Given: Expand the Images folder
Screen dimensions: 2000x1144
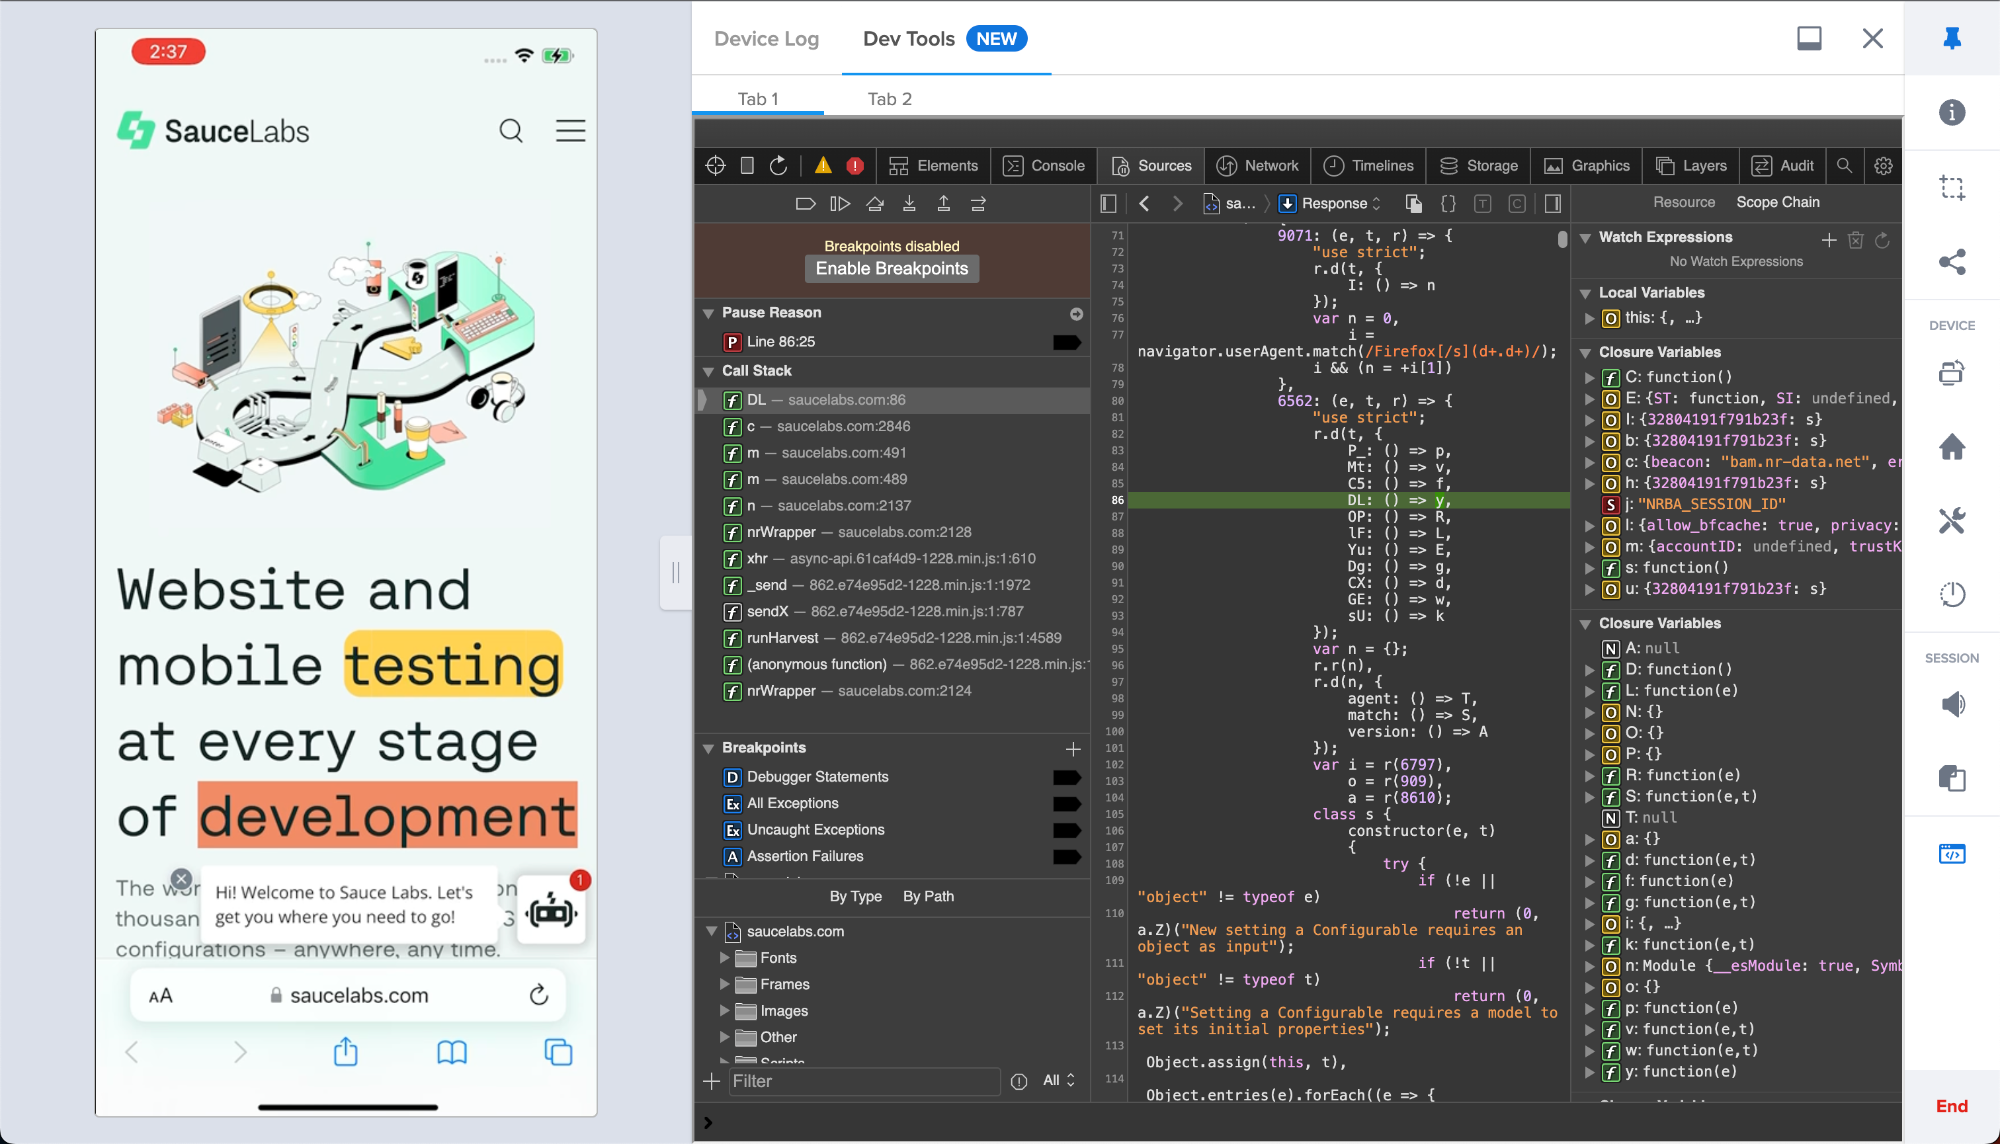Looking at the screenshot, I should tap(725, 1011).
